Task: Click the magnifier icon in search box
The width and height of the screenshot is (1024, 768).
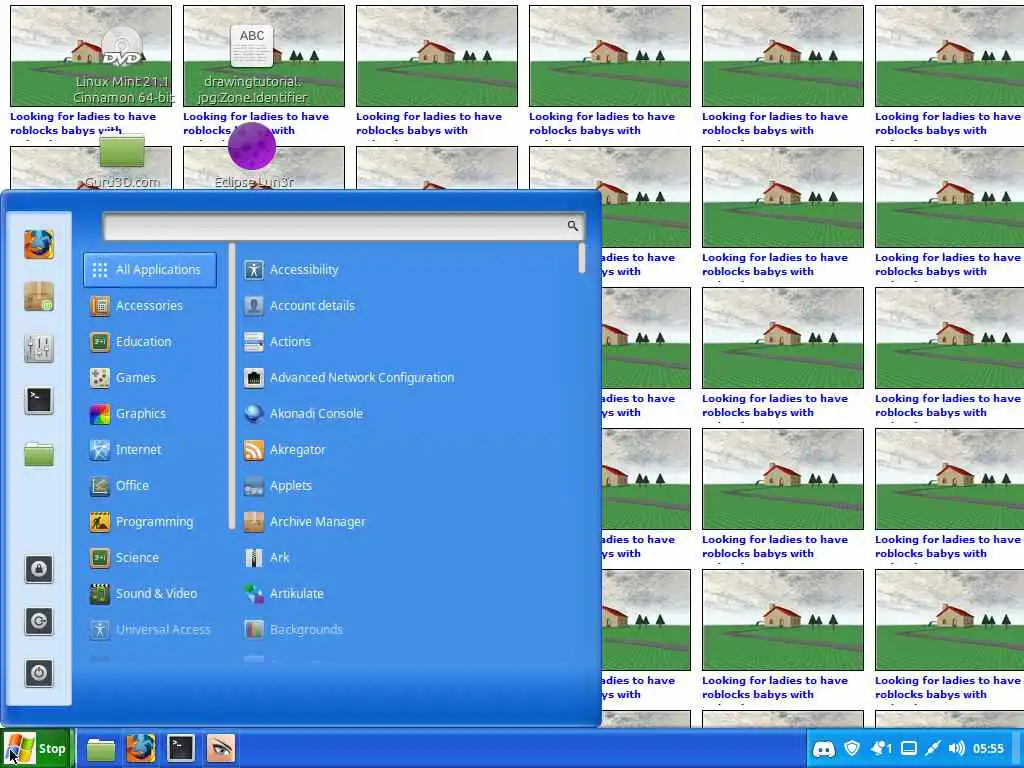Action: click(573, 226)
